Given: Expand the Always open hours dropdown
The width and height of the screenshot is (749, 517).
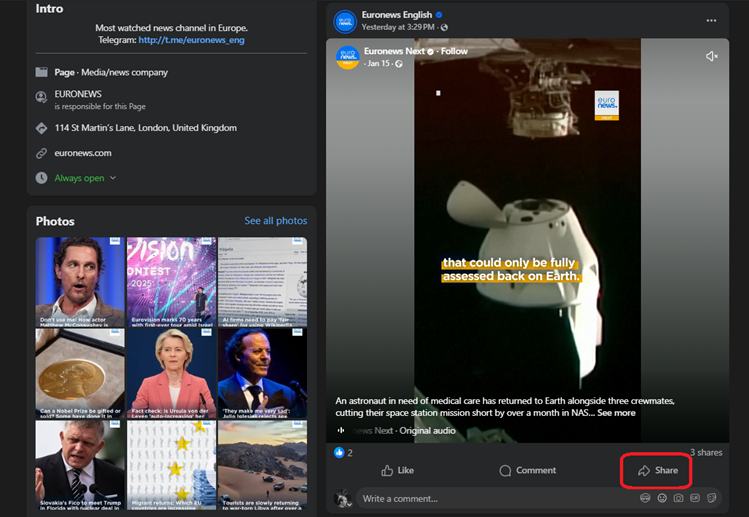Looking at the screenshot, I should [x=85, y=178].
